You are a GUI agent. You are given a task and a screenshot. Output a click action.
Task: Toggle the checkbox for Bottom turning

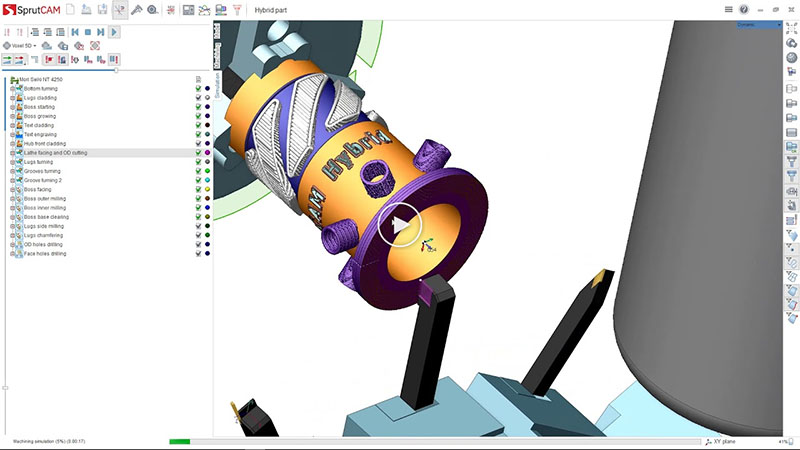[199, 89]
